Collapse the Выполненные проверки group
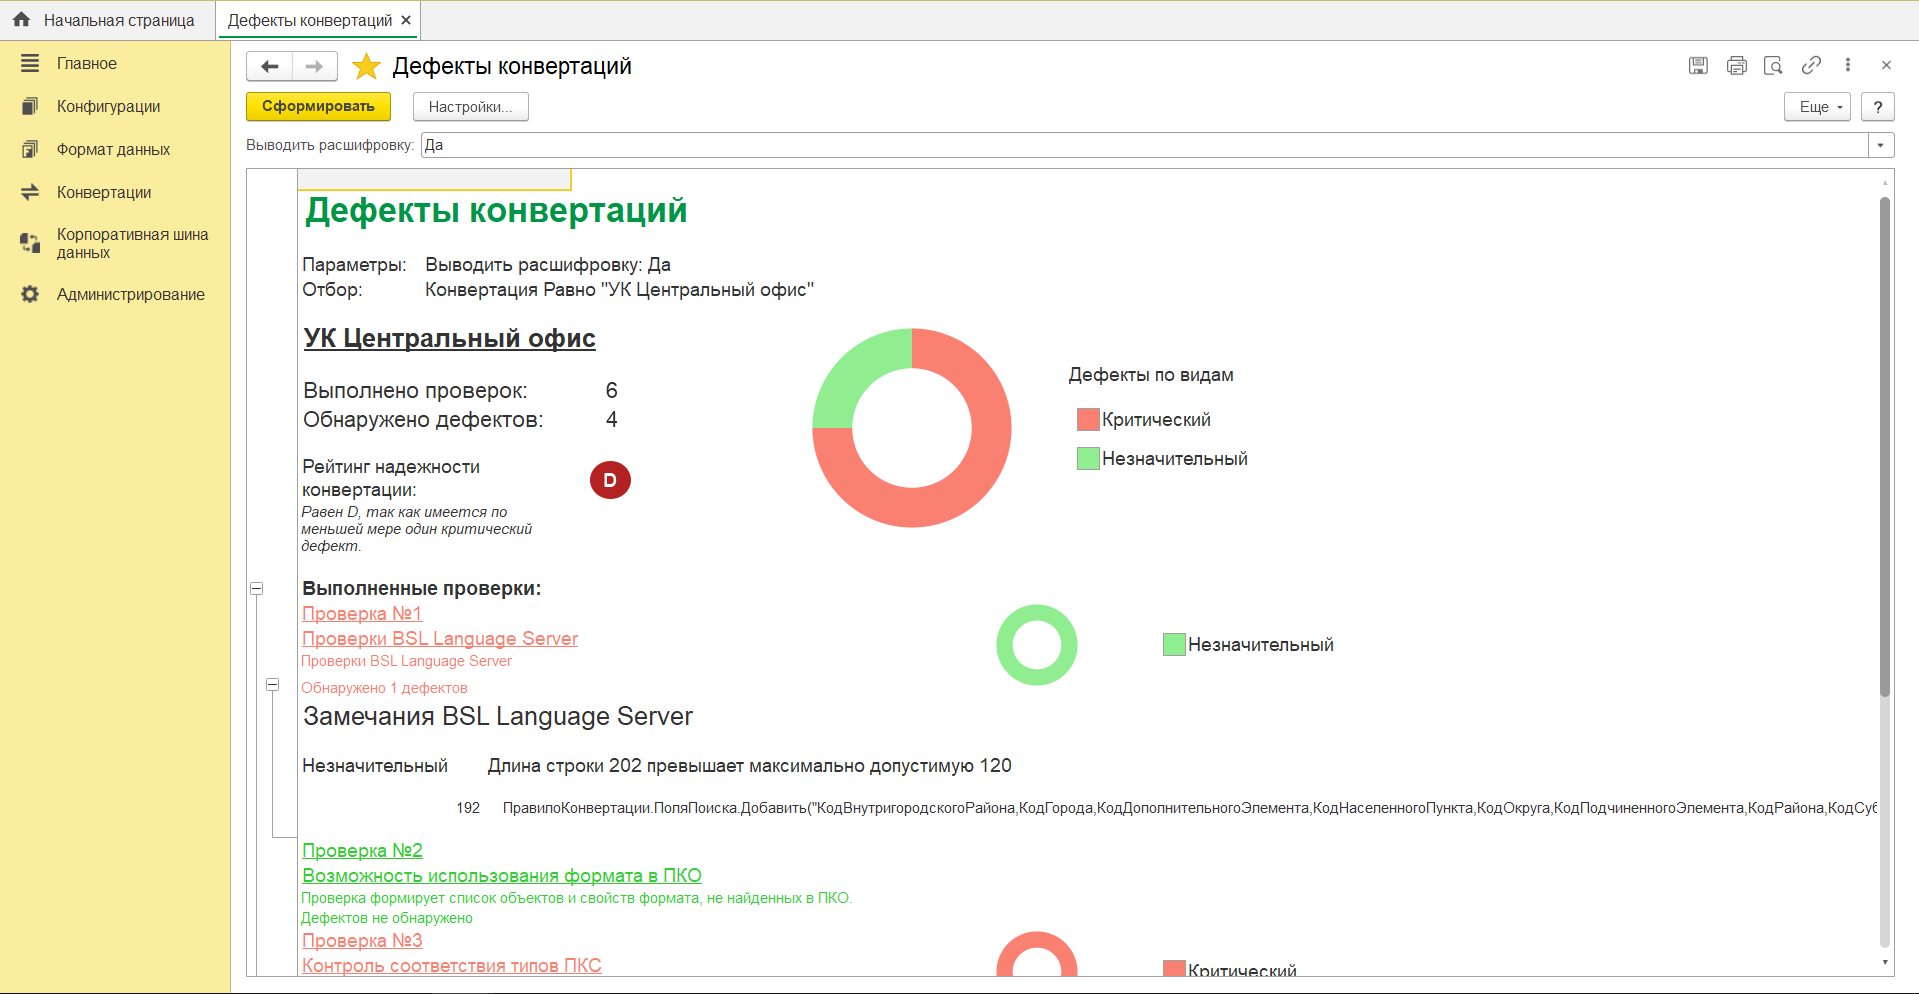Viewport: 1919px width, 994px height. click(257, 589)
